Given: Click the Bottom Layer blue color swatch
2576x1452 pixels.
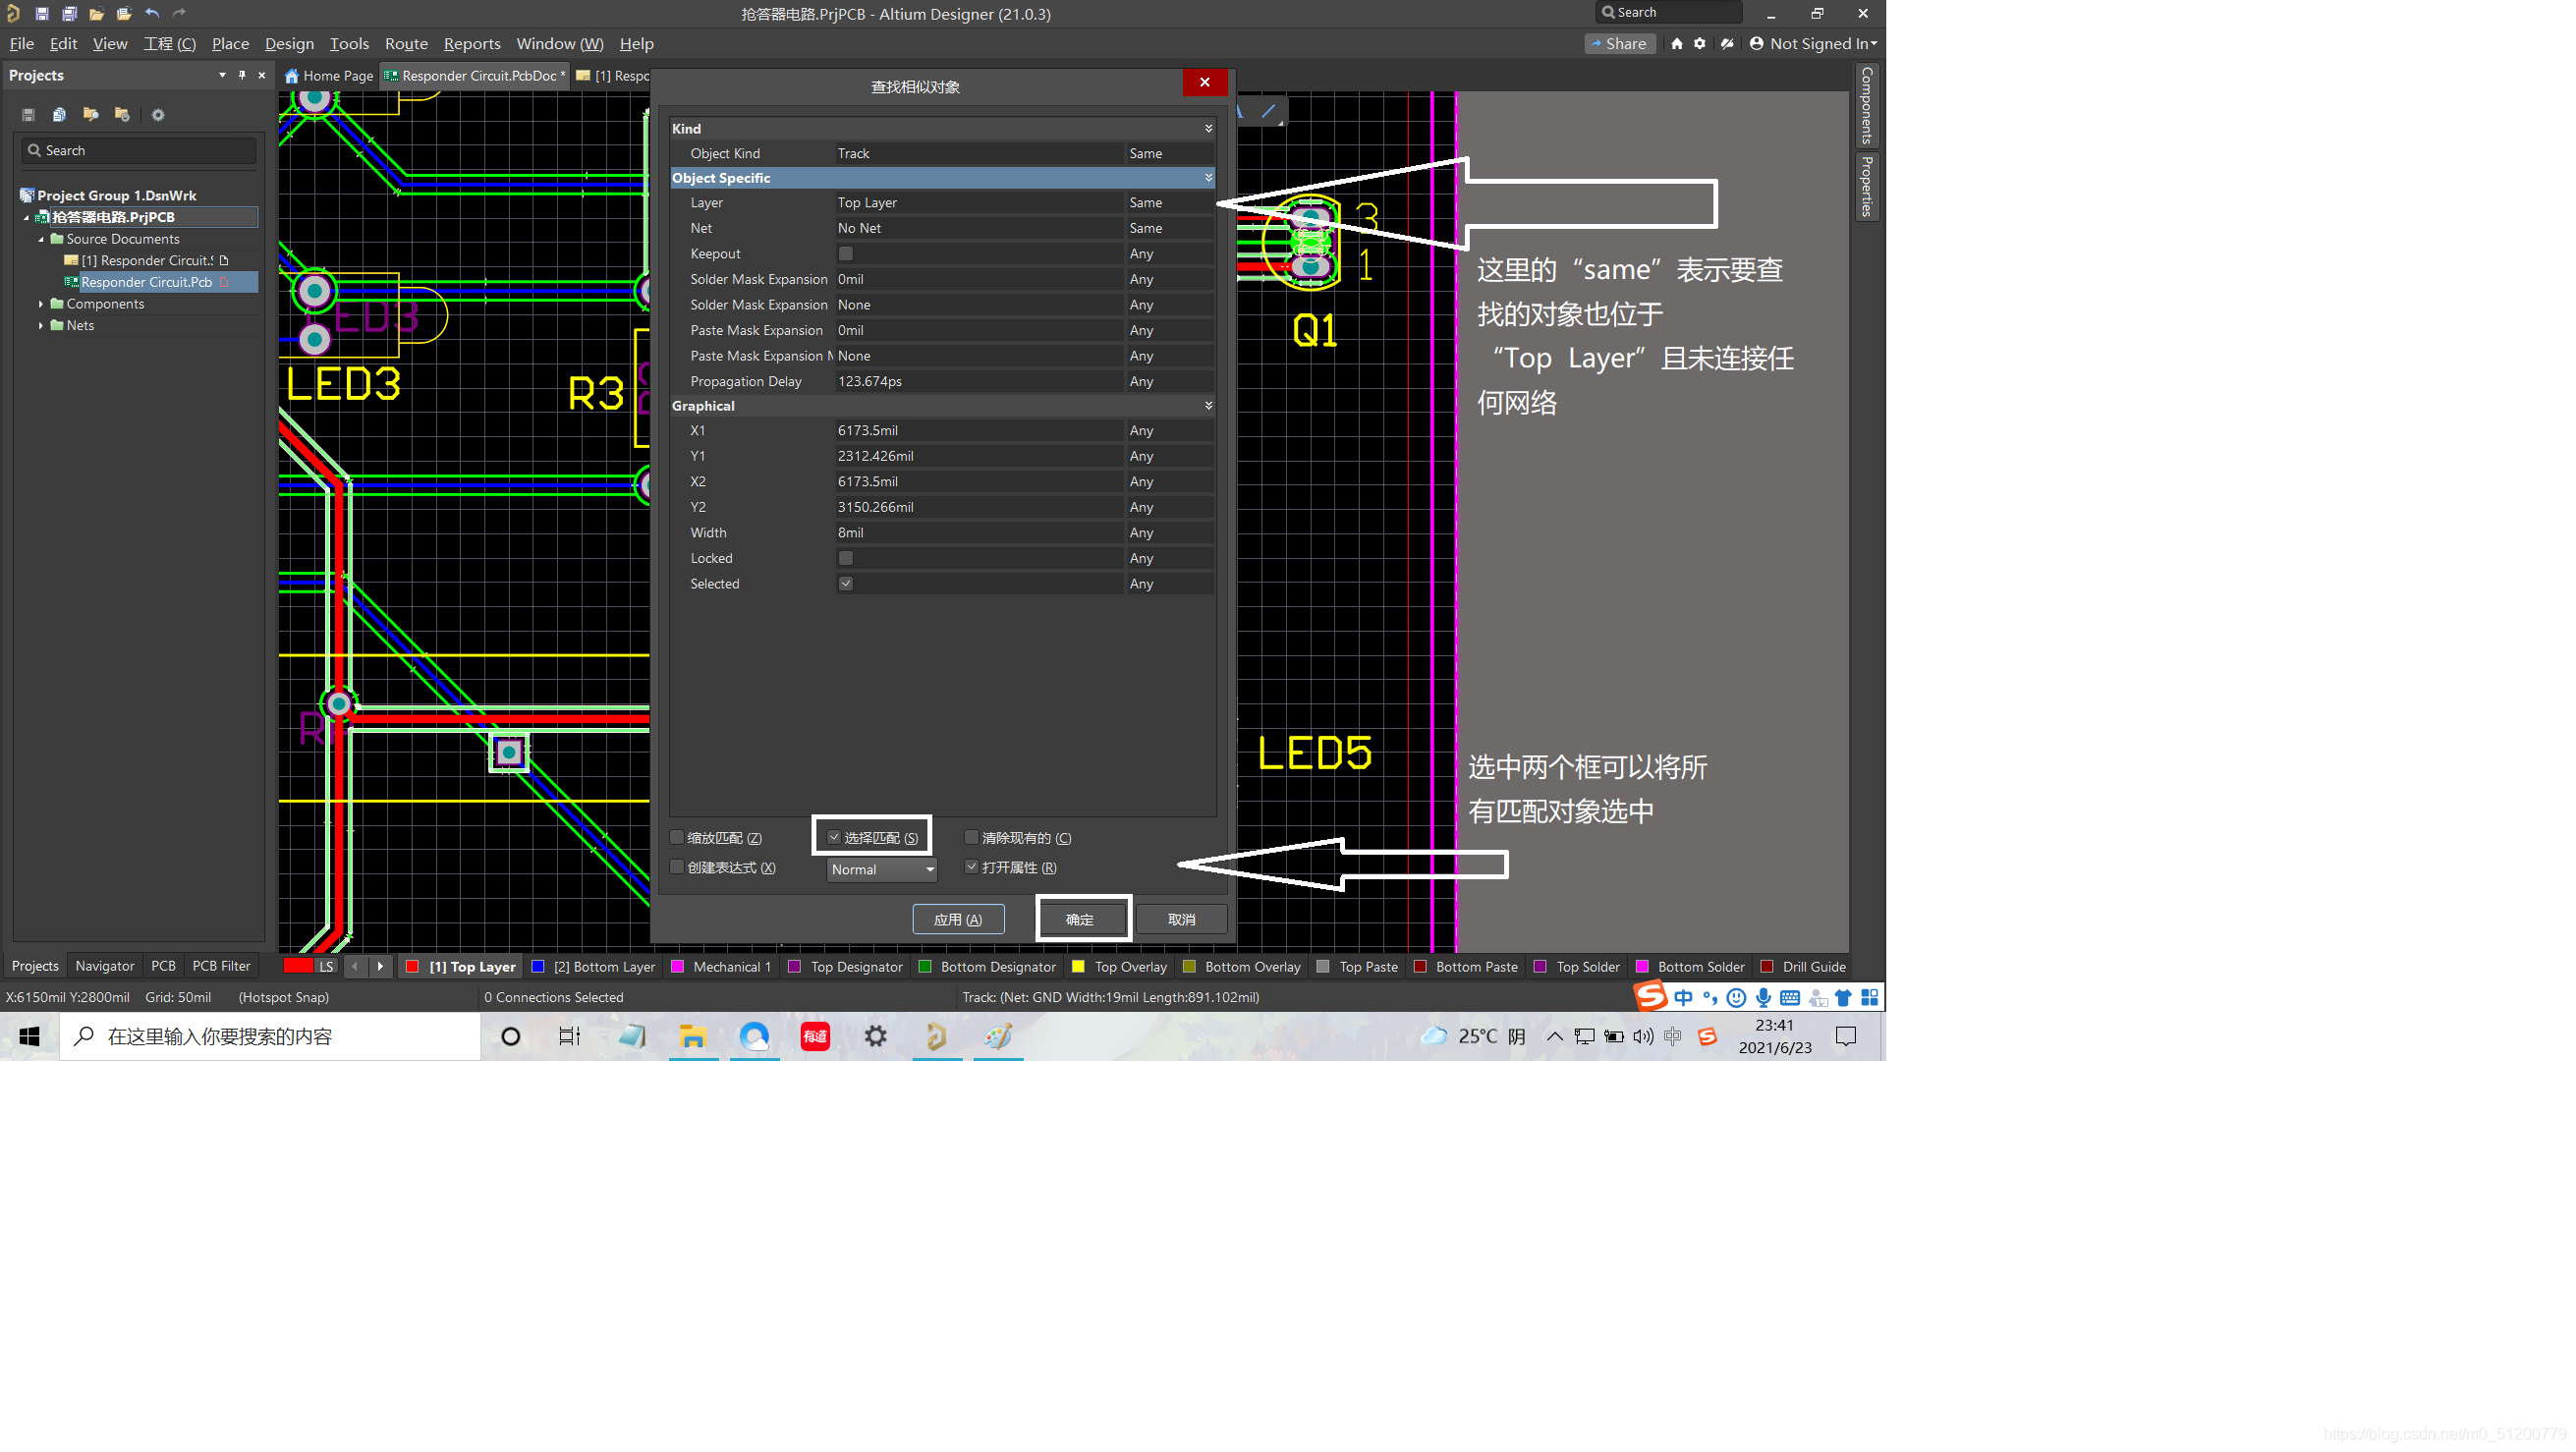Looking at the screenshot, I should (538, 966).
